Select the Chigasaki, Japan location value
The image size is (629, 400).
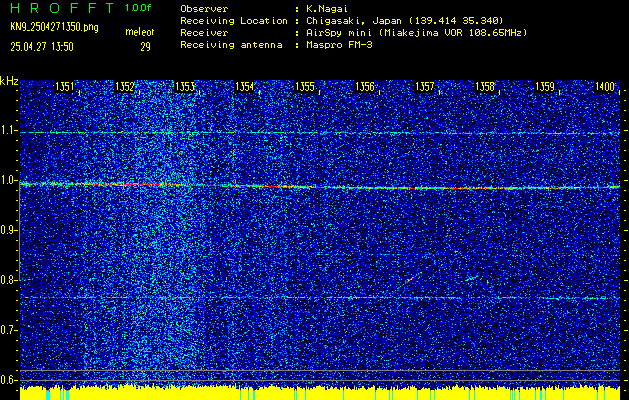(x=405, y=20)
